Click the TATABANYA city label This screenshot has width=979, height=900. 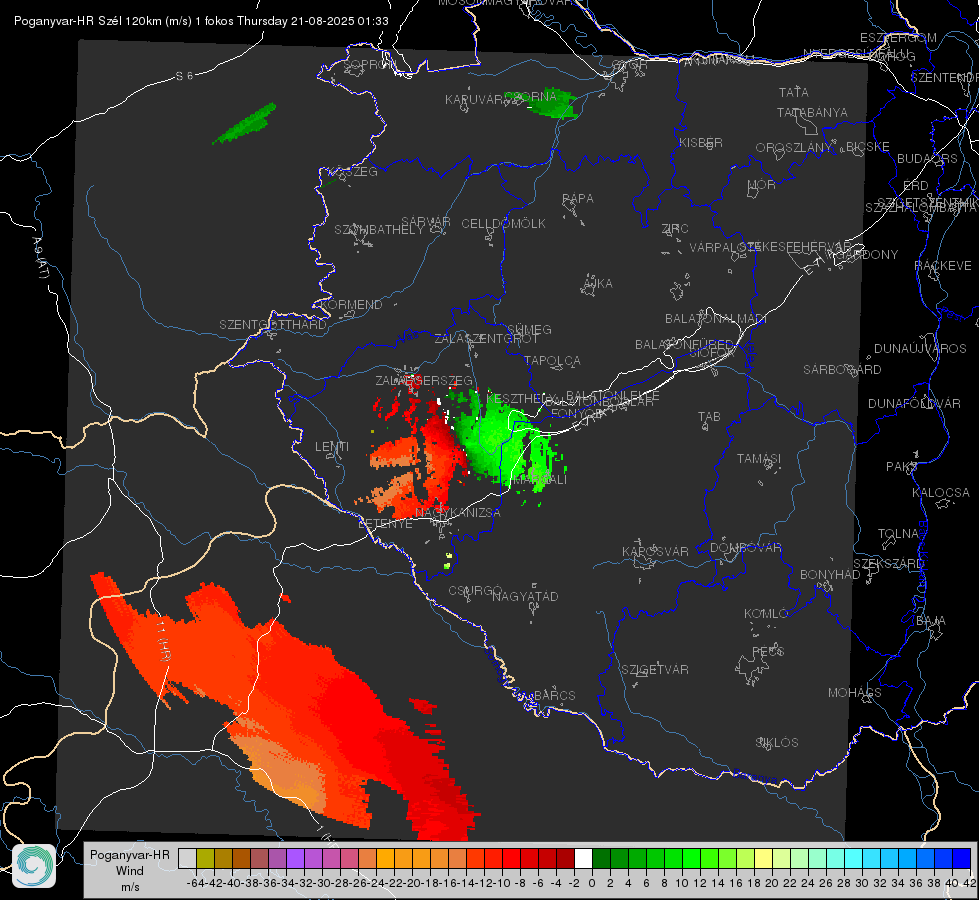[812, 112]
